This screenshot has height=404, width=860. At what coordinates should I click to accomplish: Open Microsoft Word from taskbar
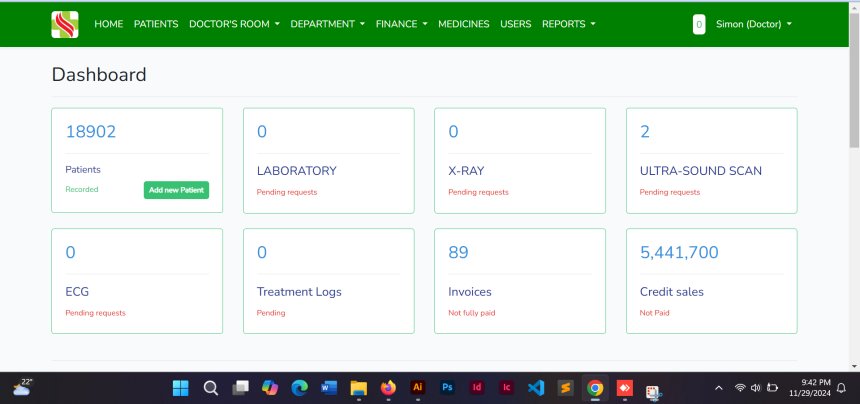tap(329, 388)
